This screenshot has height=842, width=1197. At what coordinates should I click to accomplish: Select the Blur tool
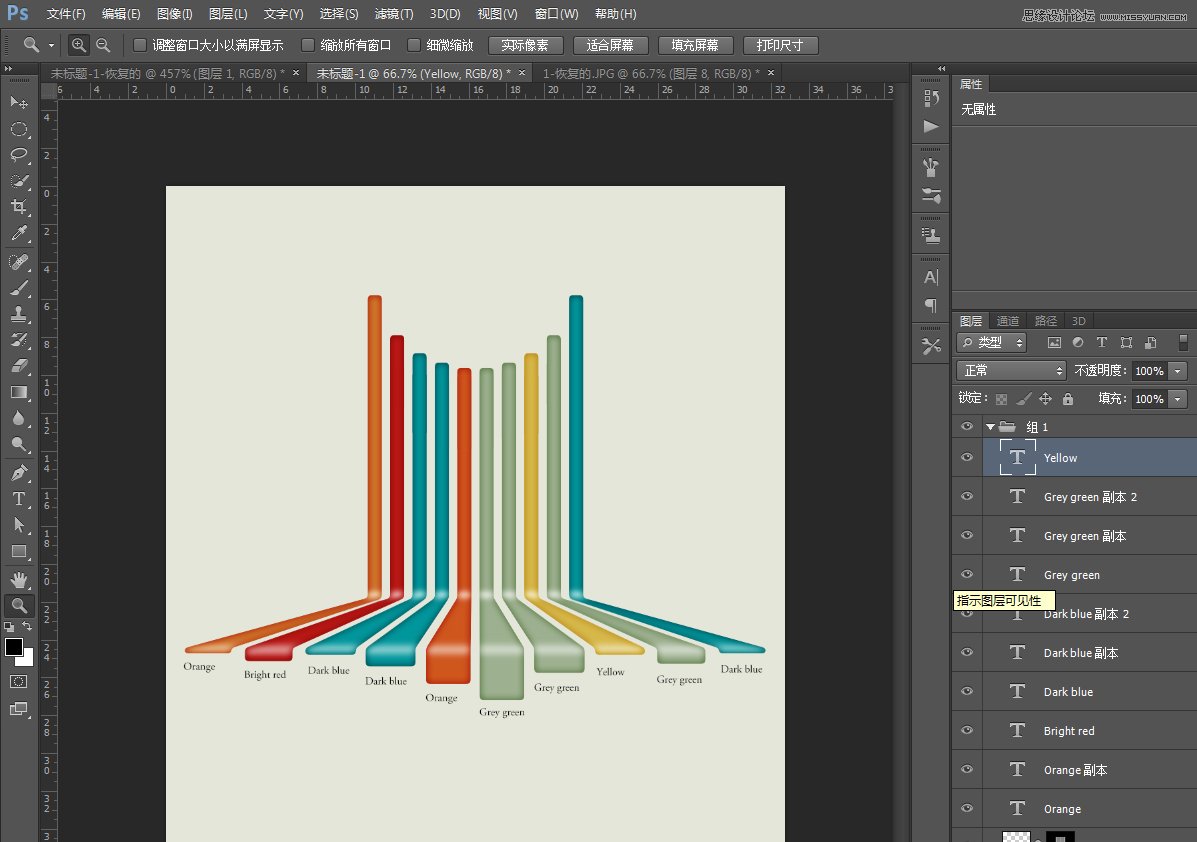(19, 418)
